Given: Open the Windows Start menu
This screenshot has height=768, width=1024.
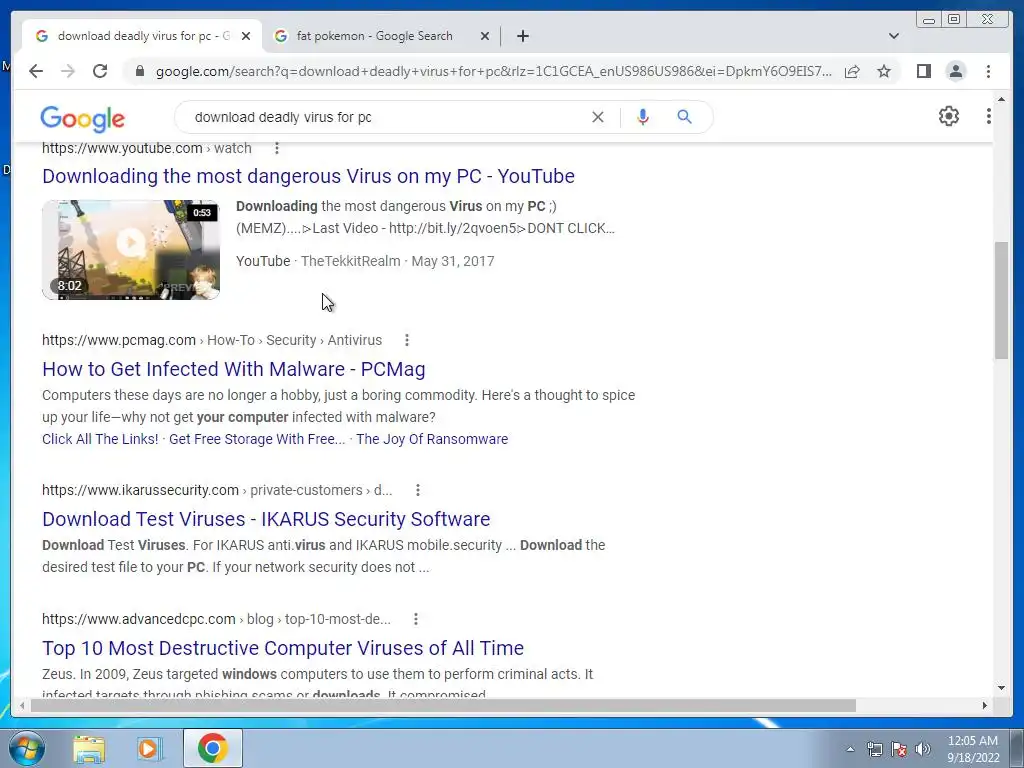Looking at the screenshot, I should (x=25, y=748).
